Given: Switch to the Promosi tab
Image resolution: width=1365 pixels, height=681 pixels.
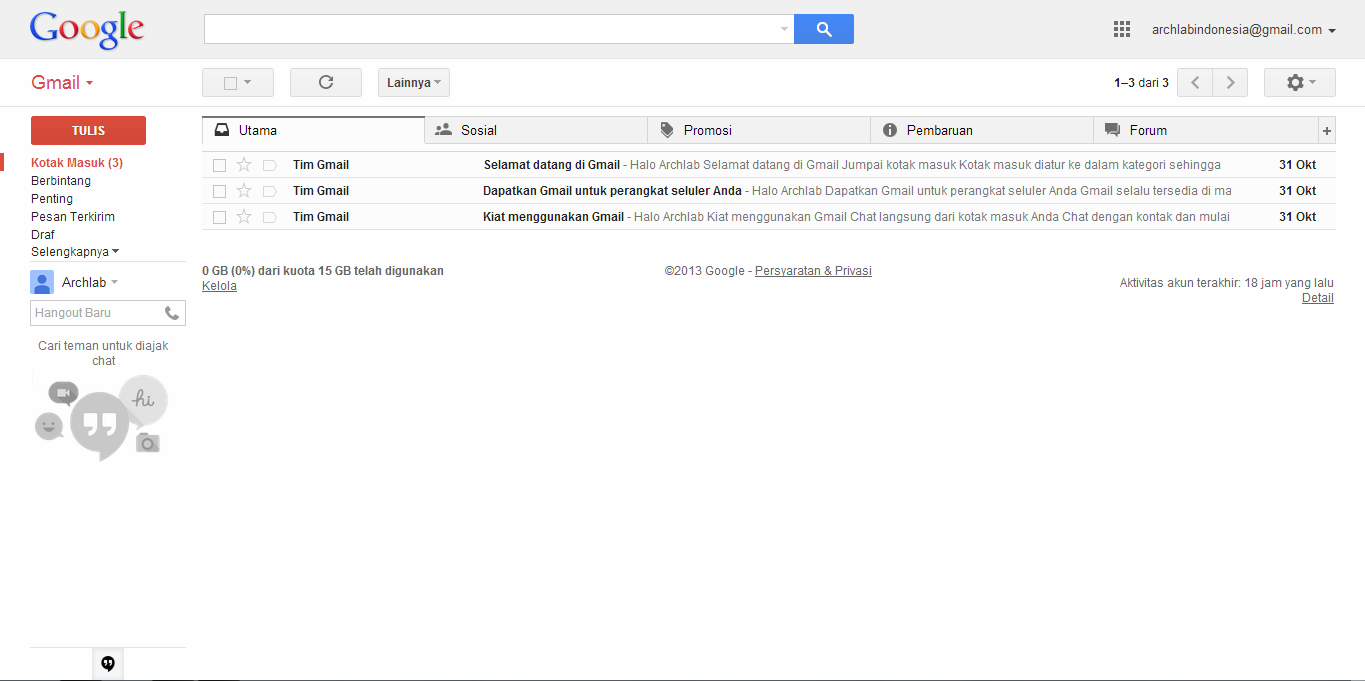Looking at the screenshot, I should point(759,130).
